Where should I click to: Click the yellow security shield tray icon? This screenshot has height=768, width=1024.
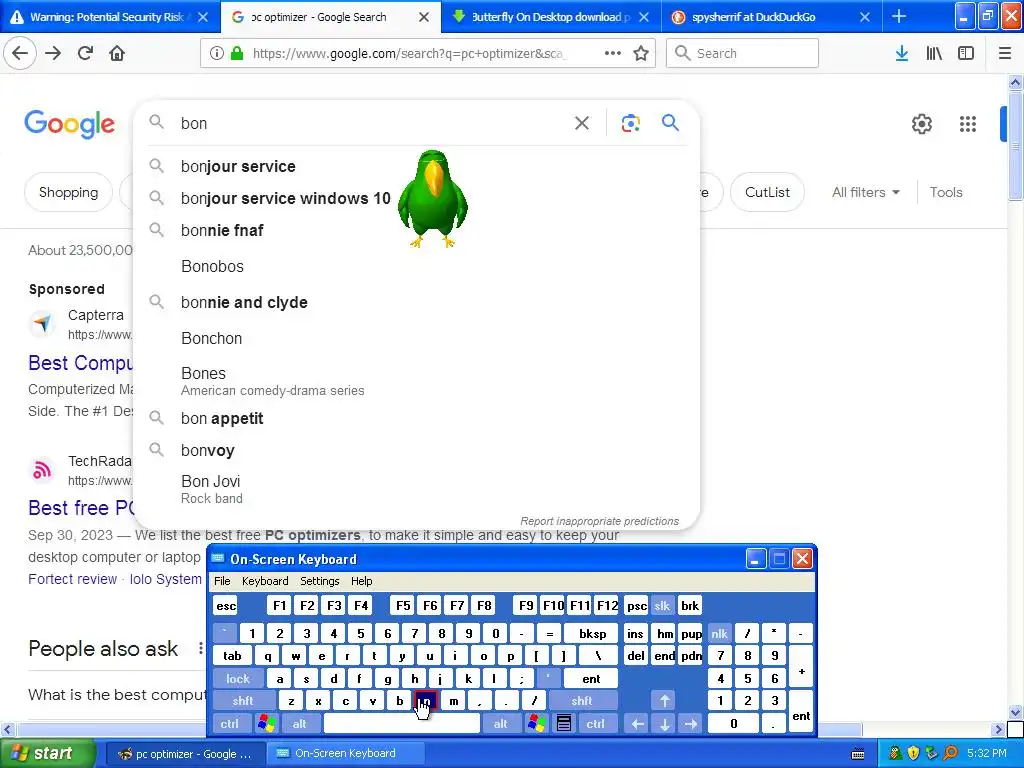click(913, 753)
